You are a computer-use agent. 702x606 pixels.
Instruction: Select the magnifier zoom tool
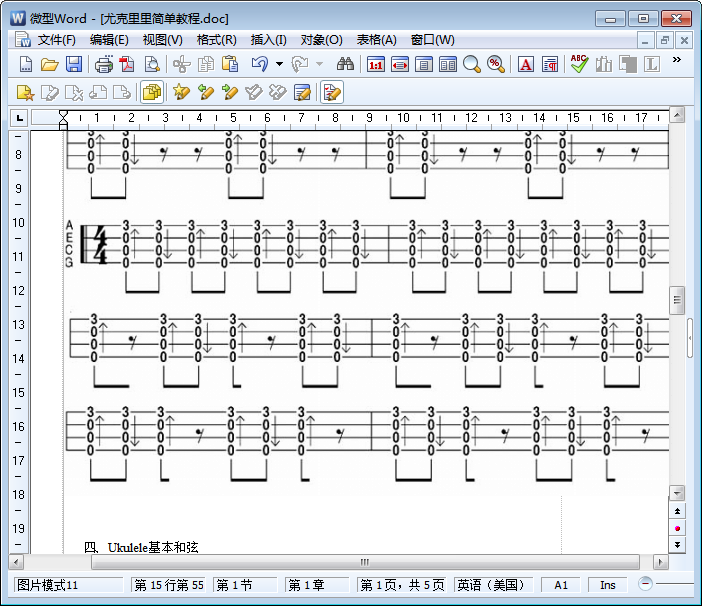[472, 65]
